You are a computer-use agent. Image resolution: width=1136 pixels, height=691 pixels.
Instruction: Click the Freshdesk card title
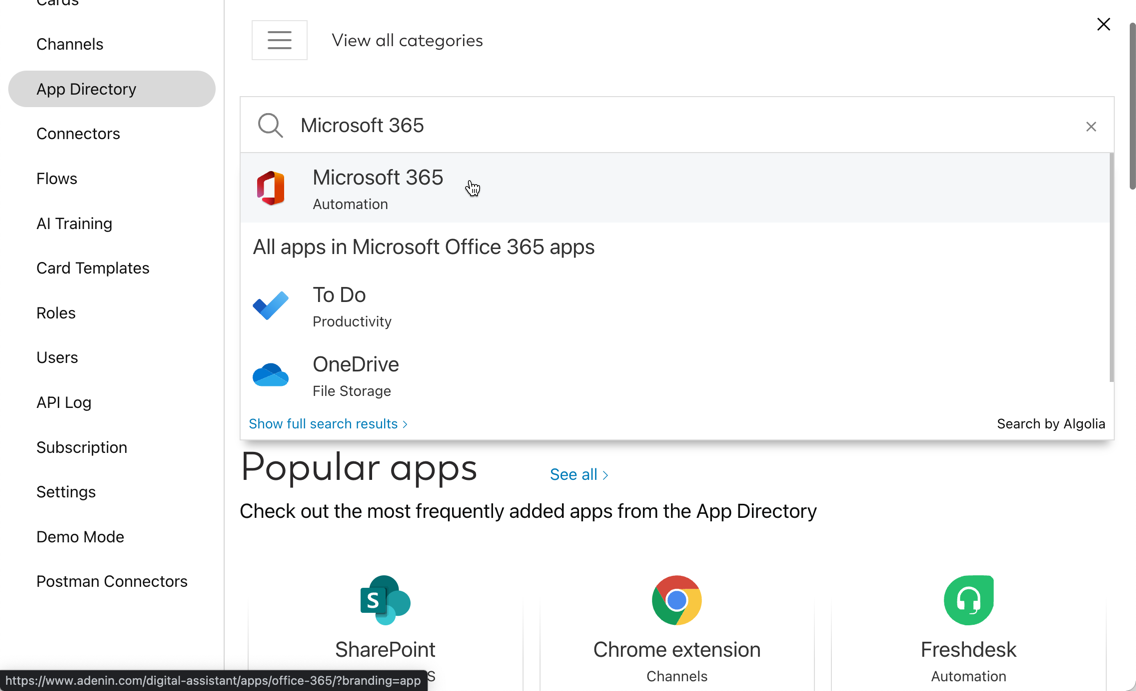pyautogui.click(x=969, y=650)
